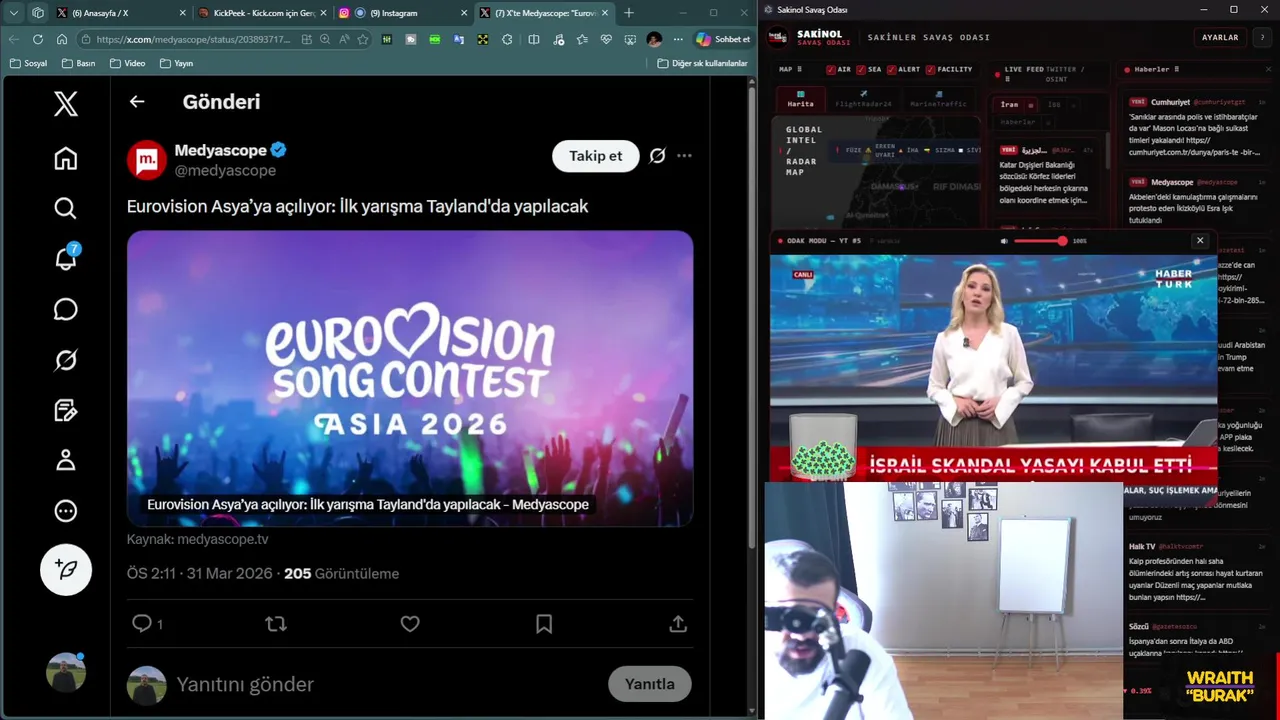Click the browser home icon
Image resolution: width=1280 pixels, height=720 pixels.
tap(62, 39)
